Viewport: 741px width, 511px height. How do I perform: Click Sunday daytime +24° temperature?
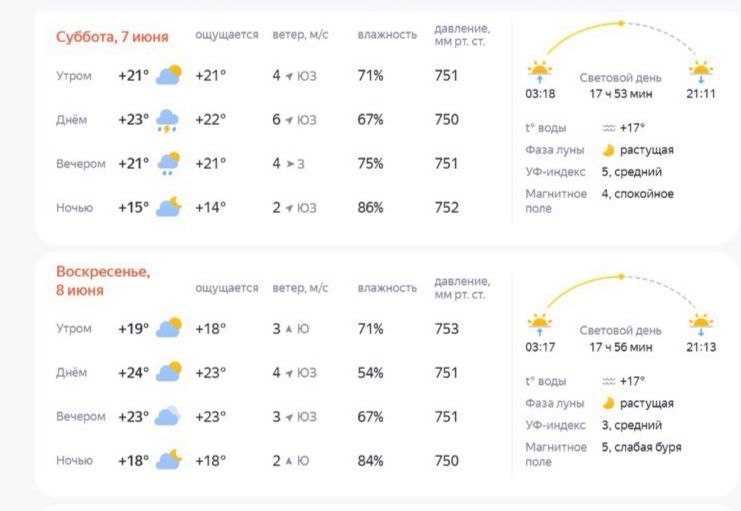tap(133, 373)
